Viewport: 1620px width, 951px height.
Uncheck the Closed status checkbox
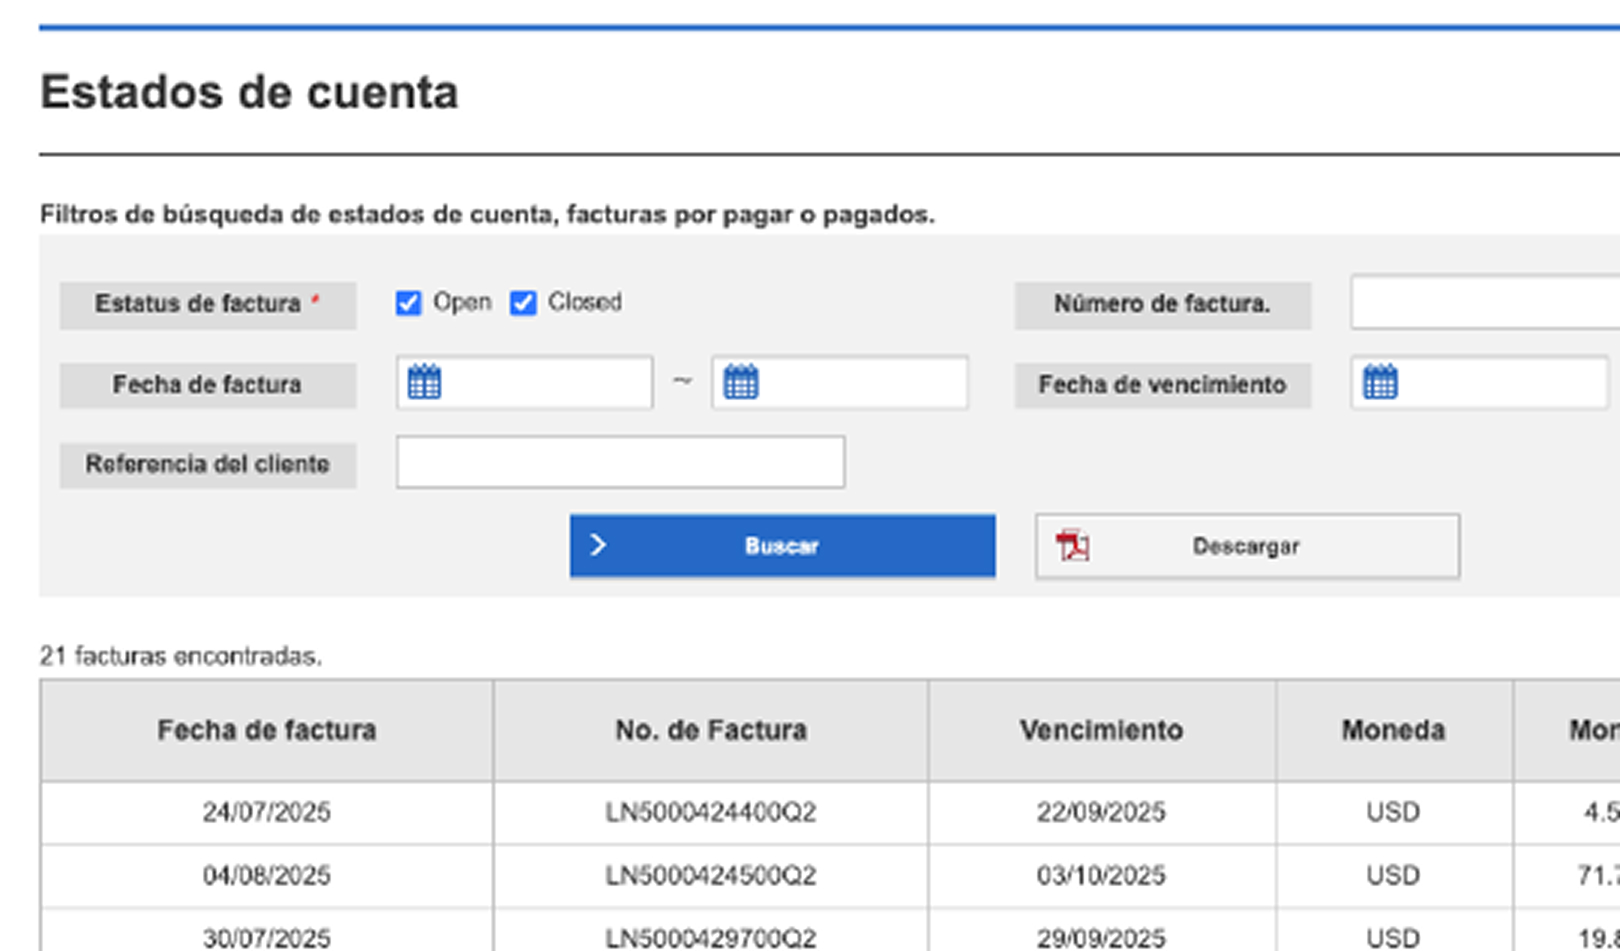[523, 303]
